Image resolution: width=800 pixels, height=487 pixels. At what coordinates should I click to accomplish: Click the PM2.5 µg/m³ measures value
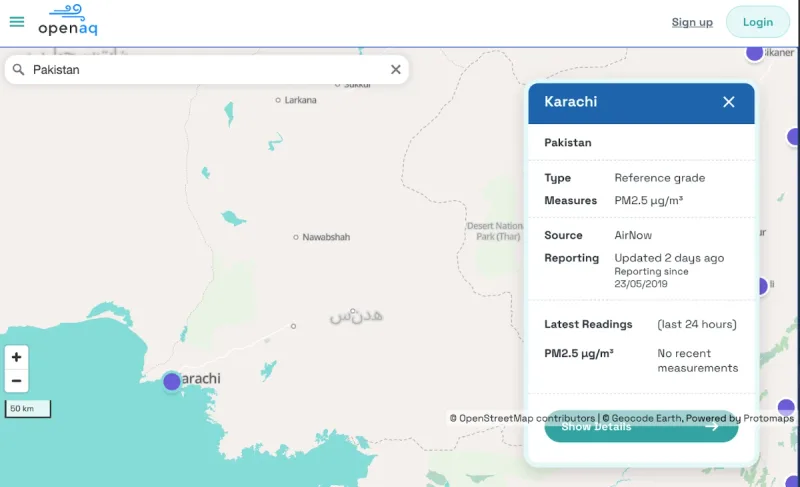click(648, 200)
